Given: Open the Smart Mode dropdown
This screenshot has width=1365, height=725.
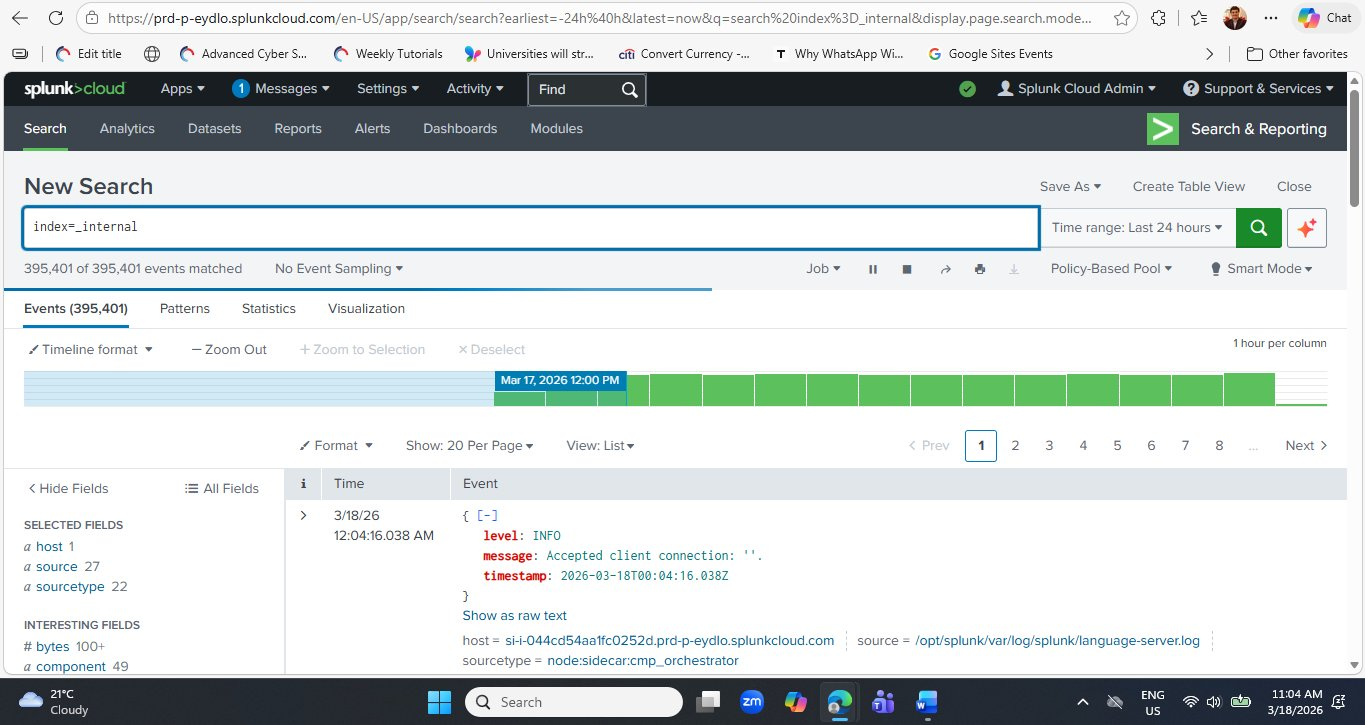Looking at the screenshot, I should [x=1260, y=268].
